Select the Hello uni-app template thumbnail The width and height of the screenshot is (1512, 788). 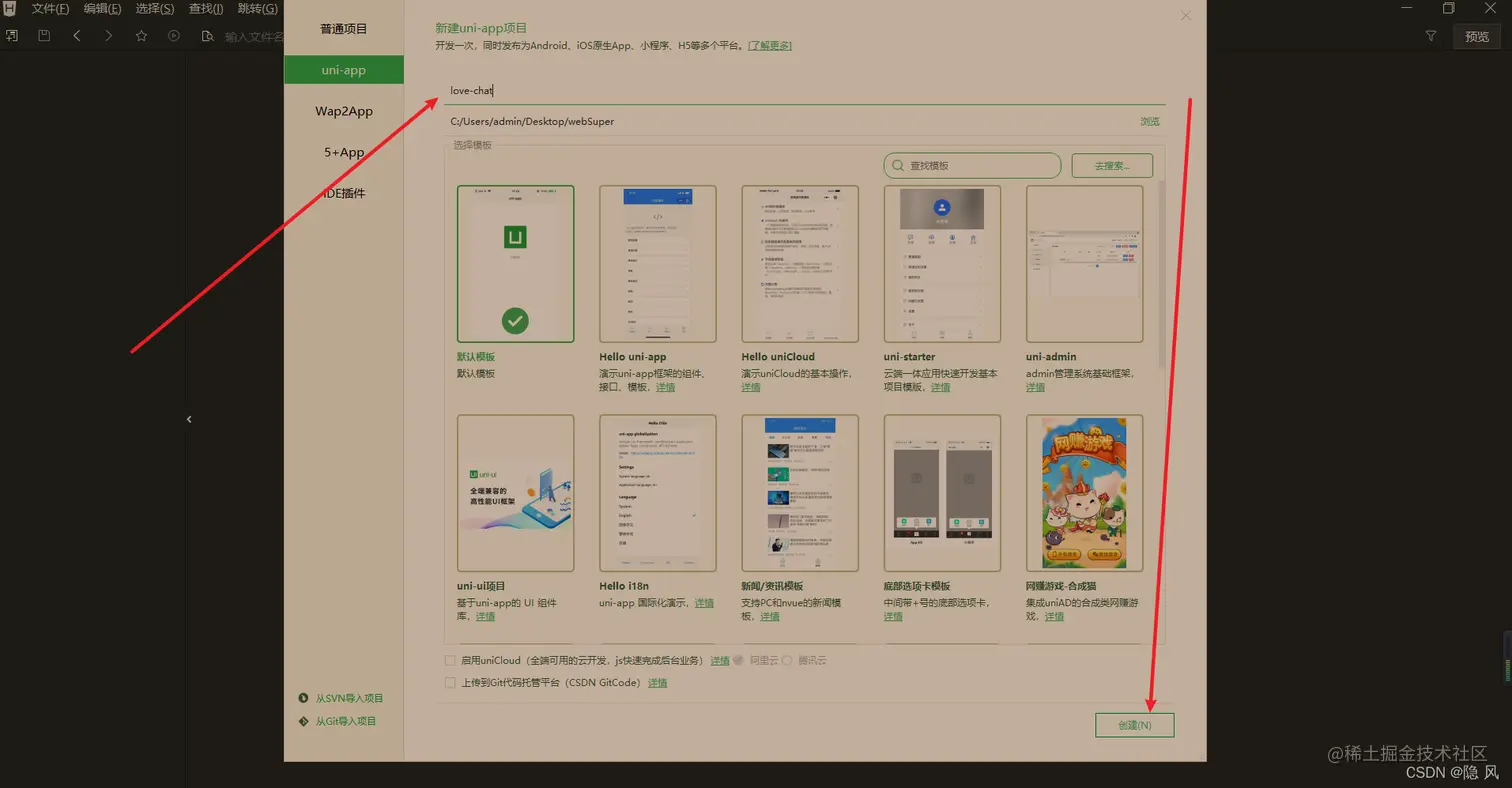coord(658,264)
